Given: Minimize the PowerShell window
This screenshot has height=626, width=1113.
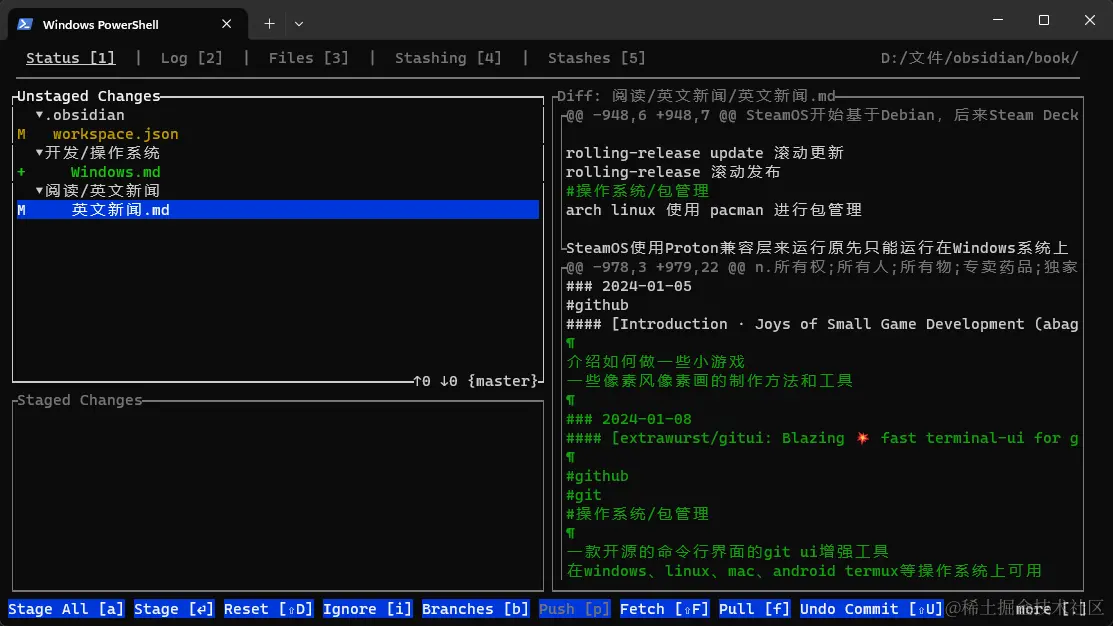Looking at the screenshot, I should [998, 20].
